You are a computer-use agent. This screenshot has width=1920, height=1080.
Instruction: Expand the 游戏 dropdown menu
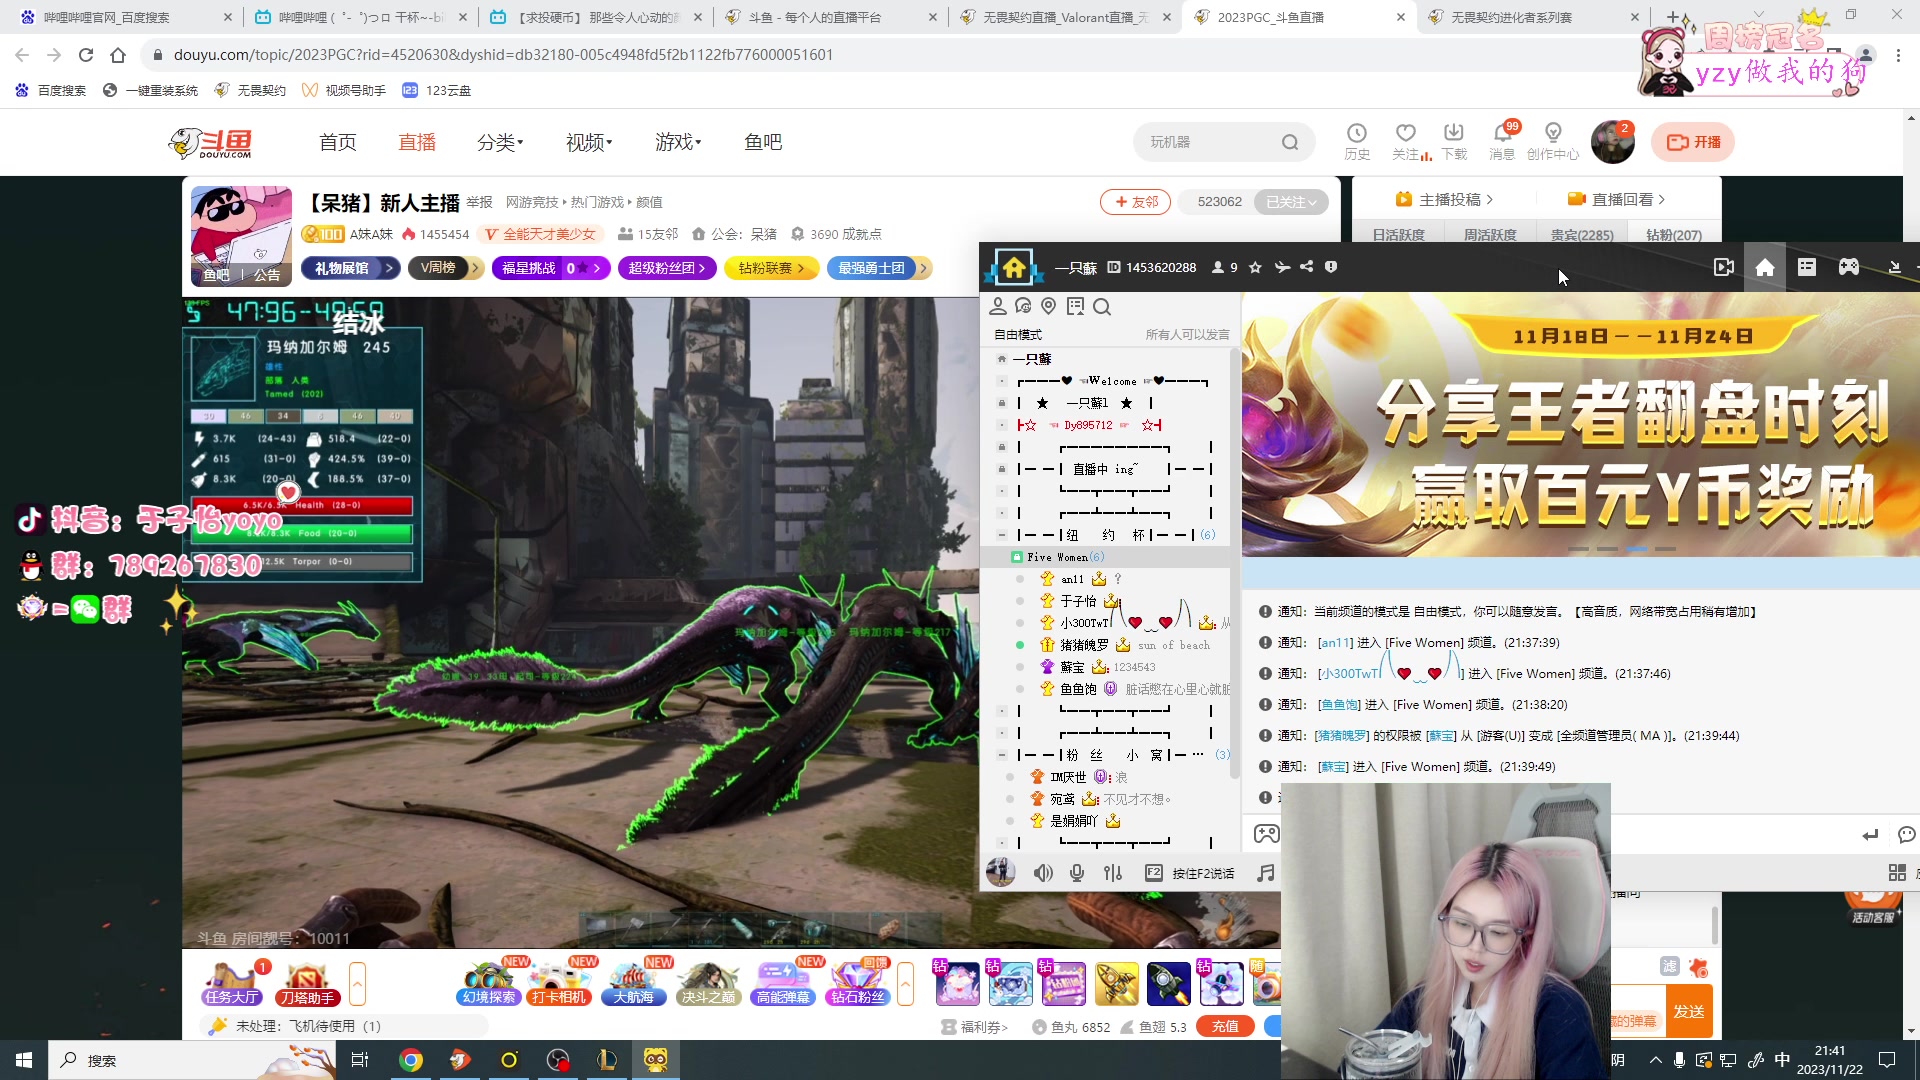678,142
